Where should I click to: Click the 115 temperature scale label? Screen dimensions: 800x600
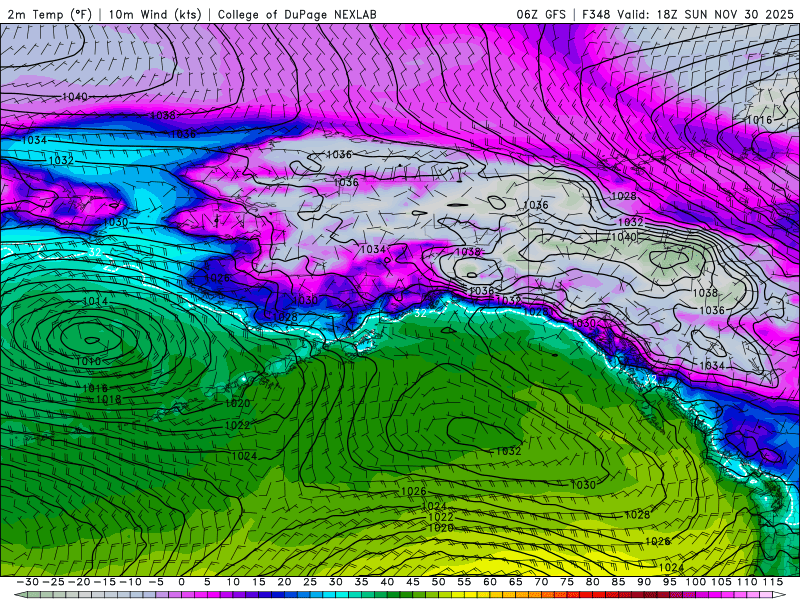coord(772,582)
